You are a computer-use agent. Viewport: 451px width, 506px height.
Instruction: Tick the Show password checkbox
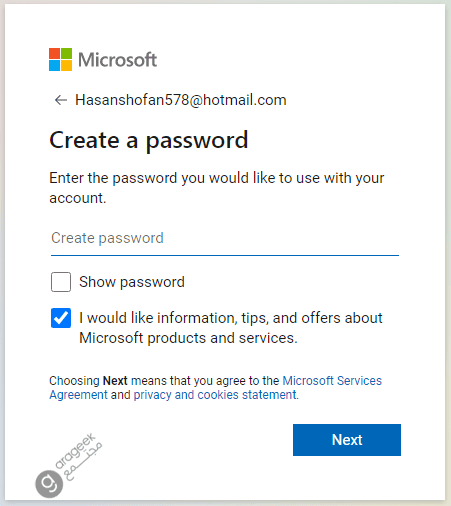tap(61, 282)
